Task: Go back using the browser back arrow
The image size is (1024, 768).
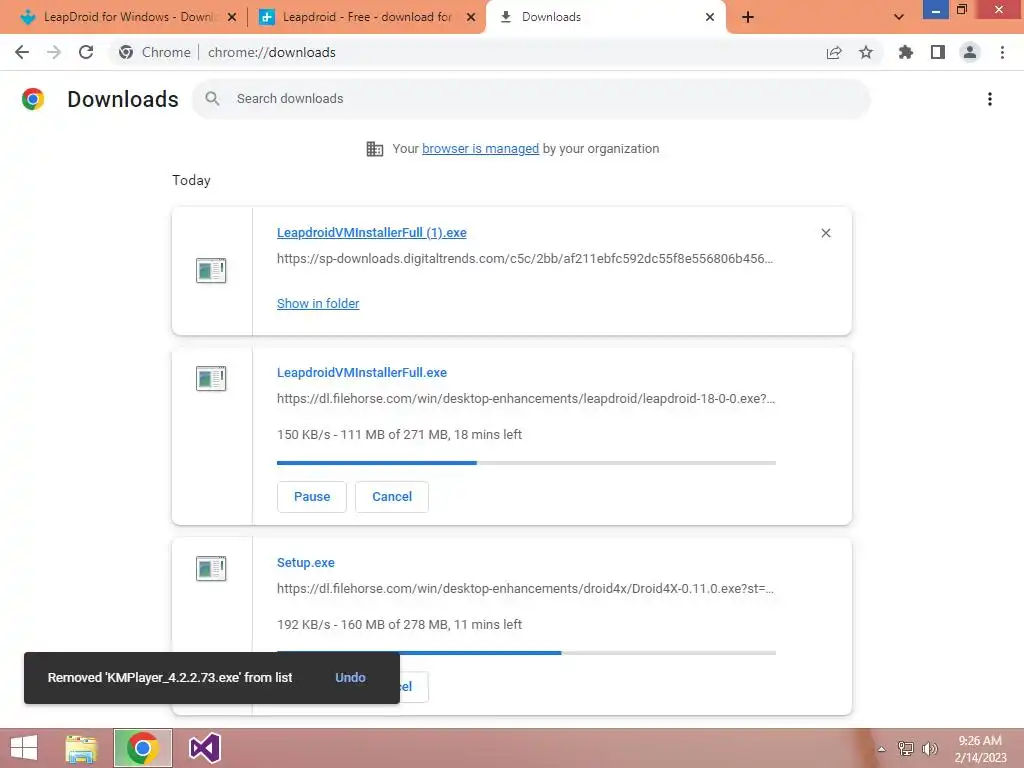Action: [22, 52]
